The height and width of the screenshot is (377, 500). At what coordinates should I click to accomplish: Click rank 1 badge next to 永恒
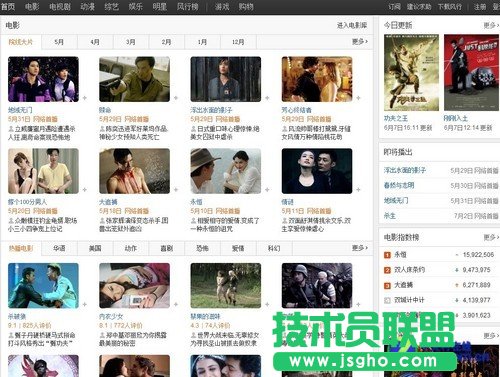387,255
